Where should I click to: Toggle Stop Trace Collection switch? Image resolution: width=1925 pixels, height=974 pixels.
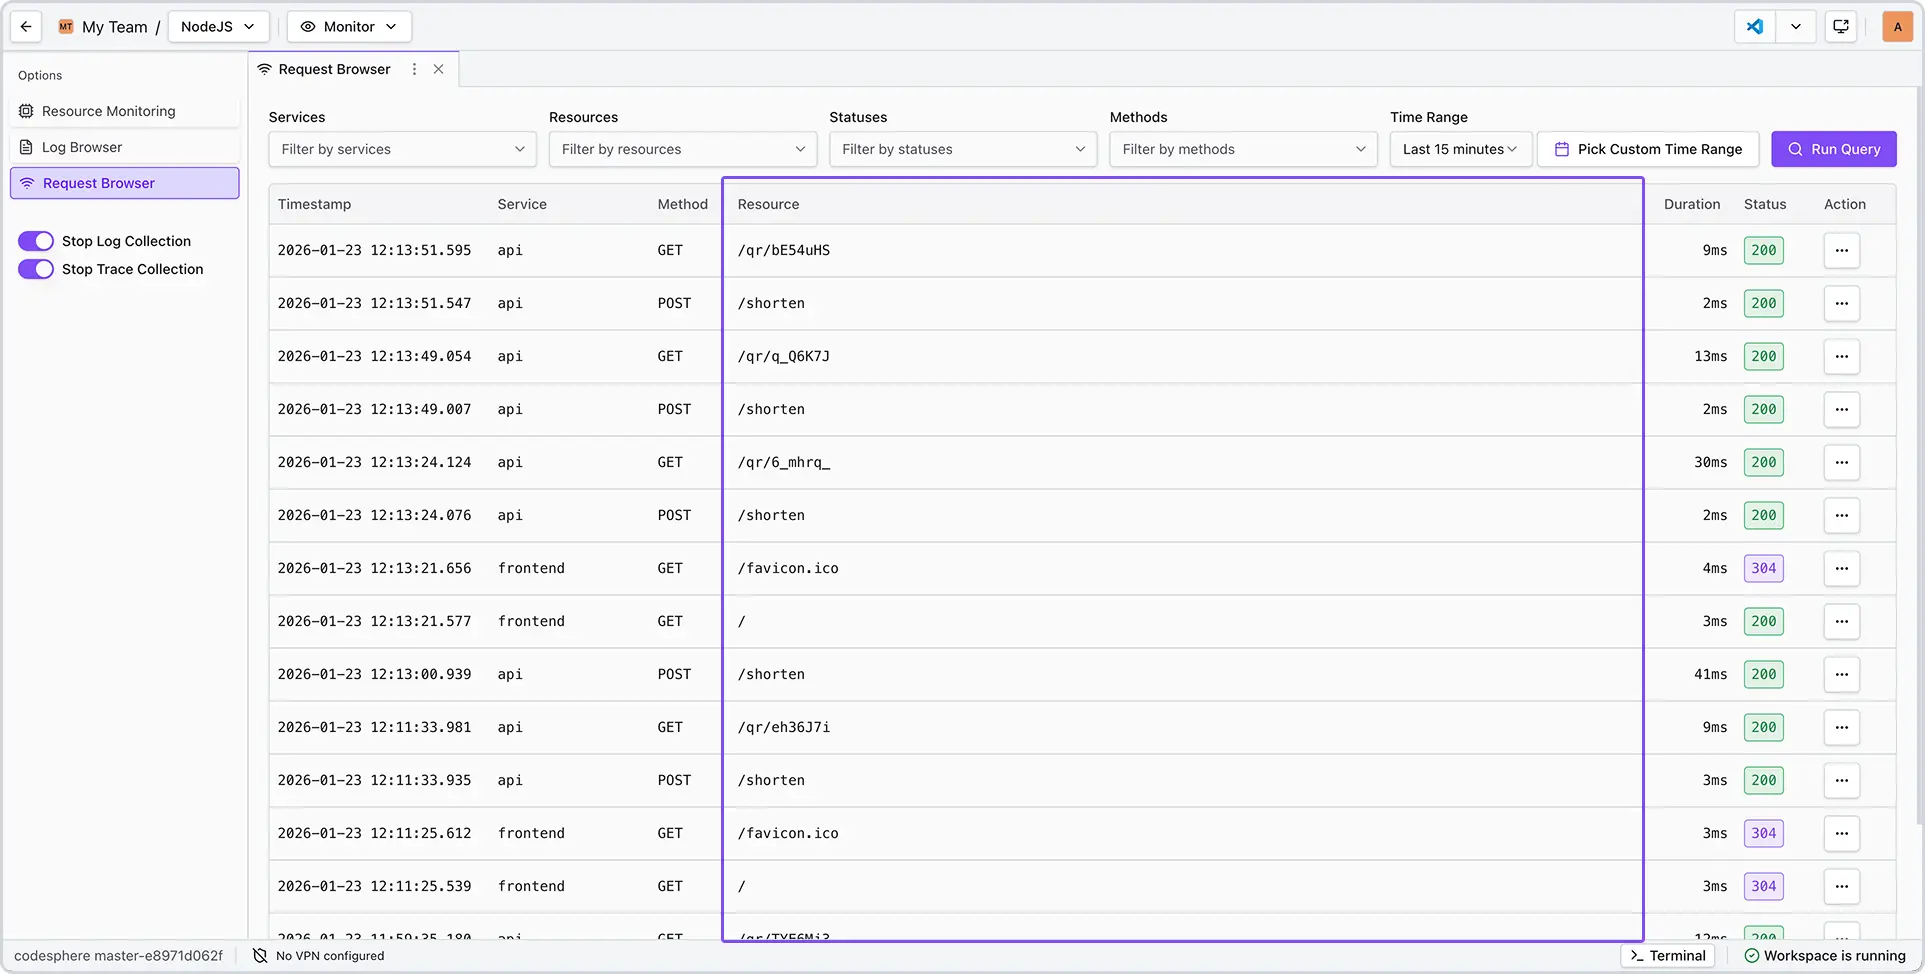pos(36,269)
